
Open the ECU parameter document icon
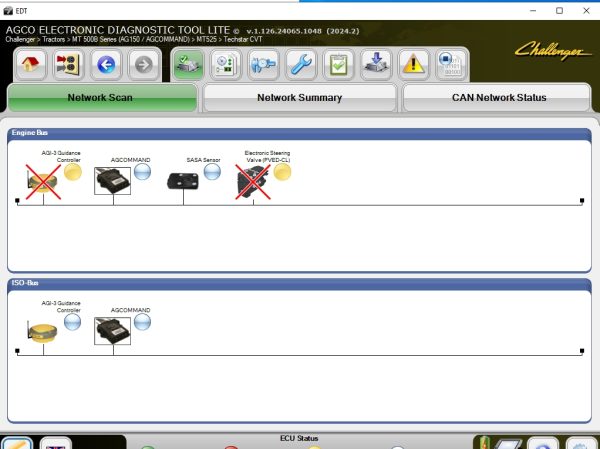click(x=225, y=65)
